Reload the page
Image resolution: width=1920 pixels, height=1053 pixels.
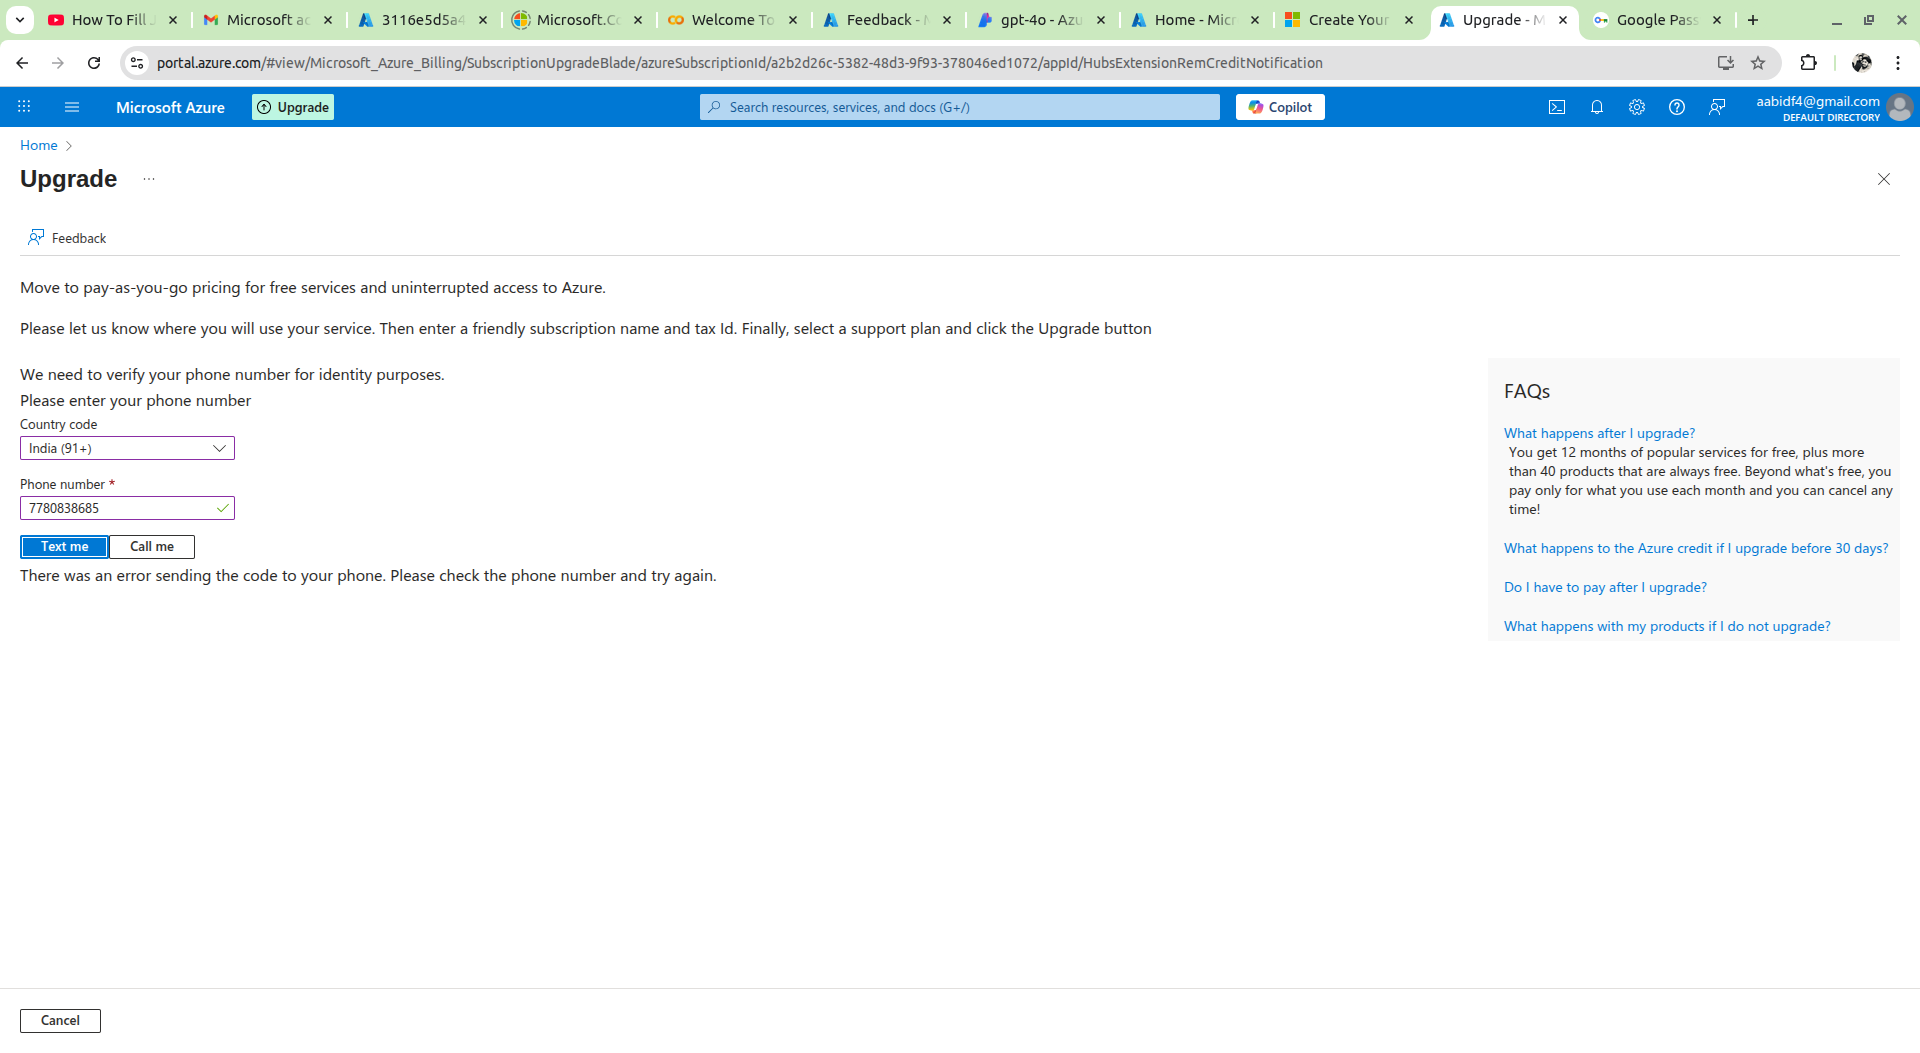click(94, 63)
